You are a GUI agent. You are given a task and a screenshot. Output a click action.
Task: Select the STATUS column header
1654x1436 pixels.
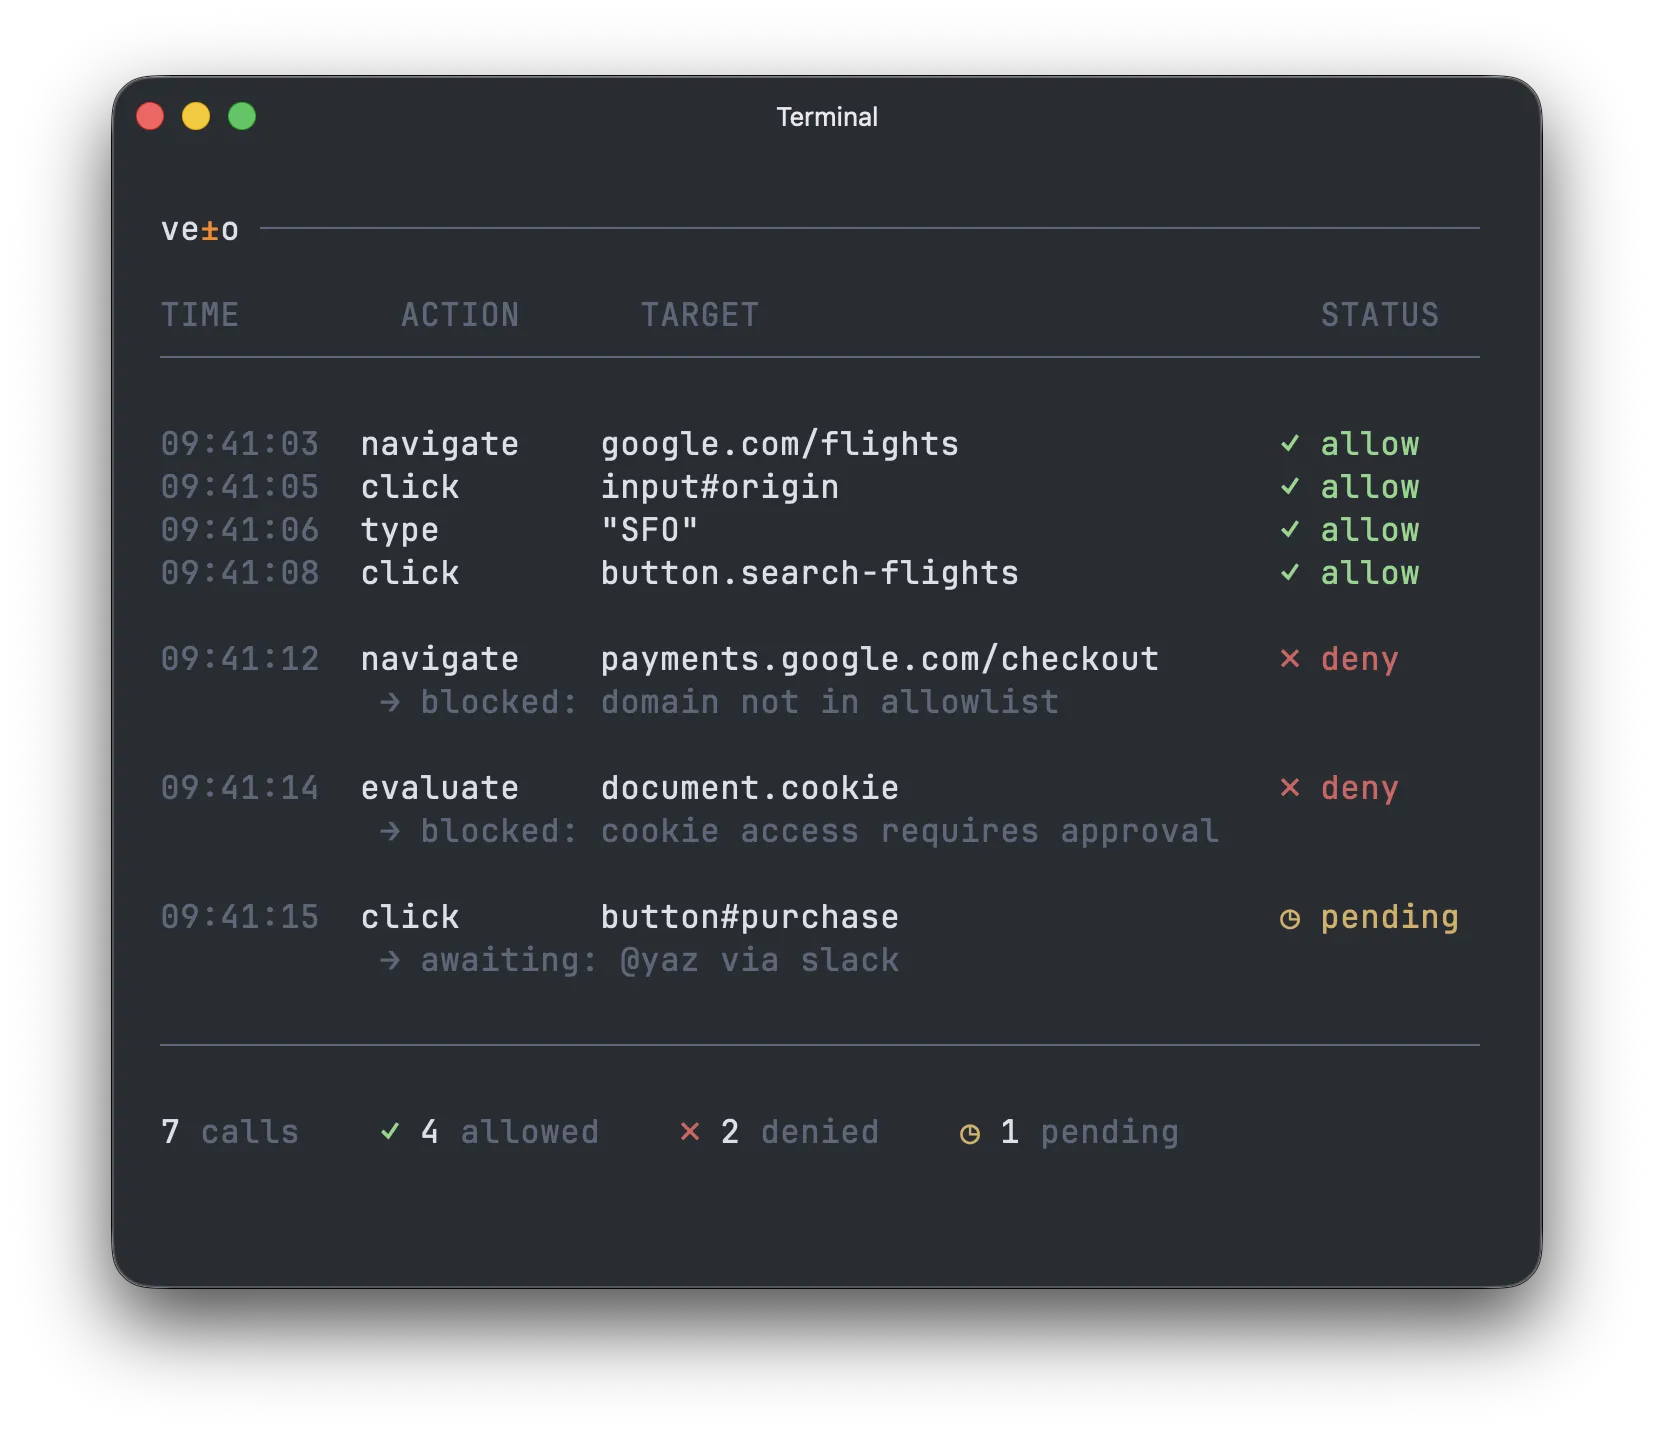coord(1380,315)
